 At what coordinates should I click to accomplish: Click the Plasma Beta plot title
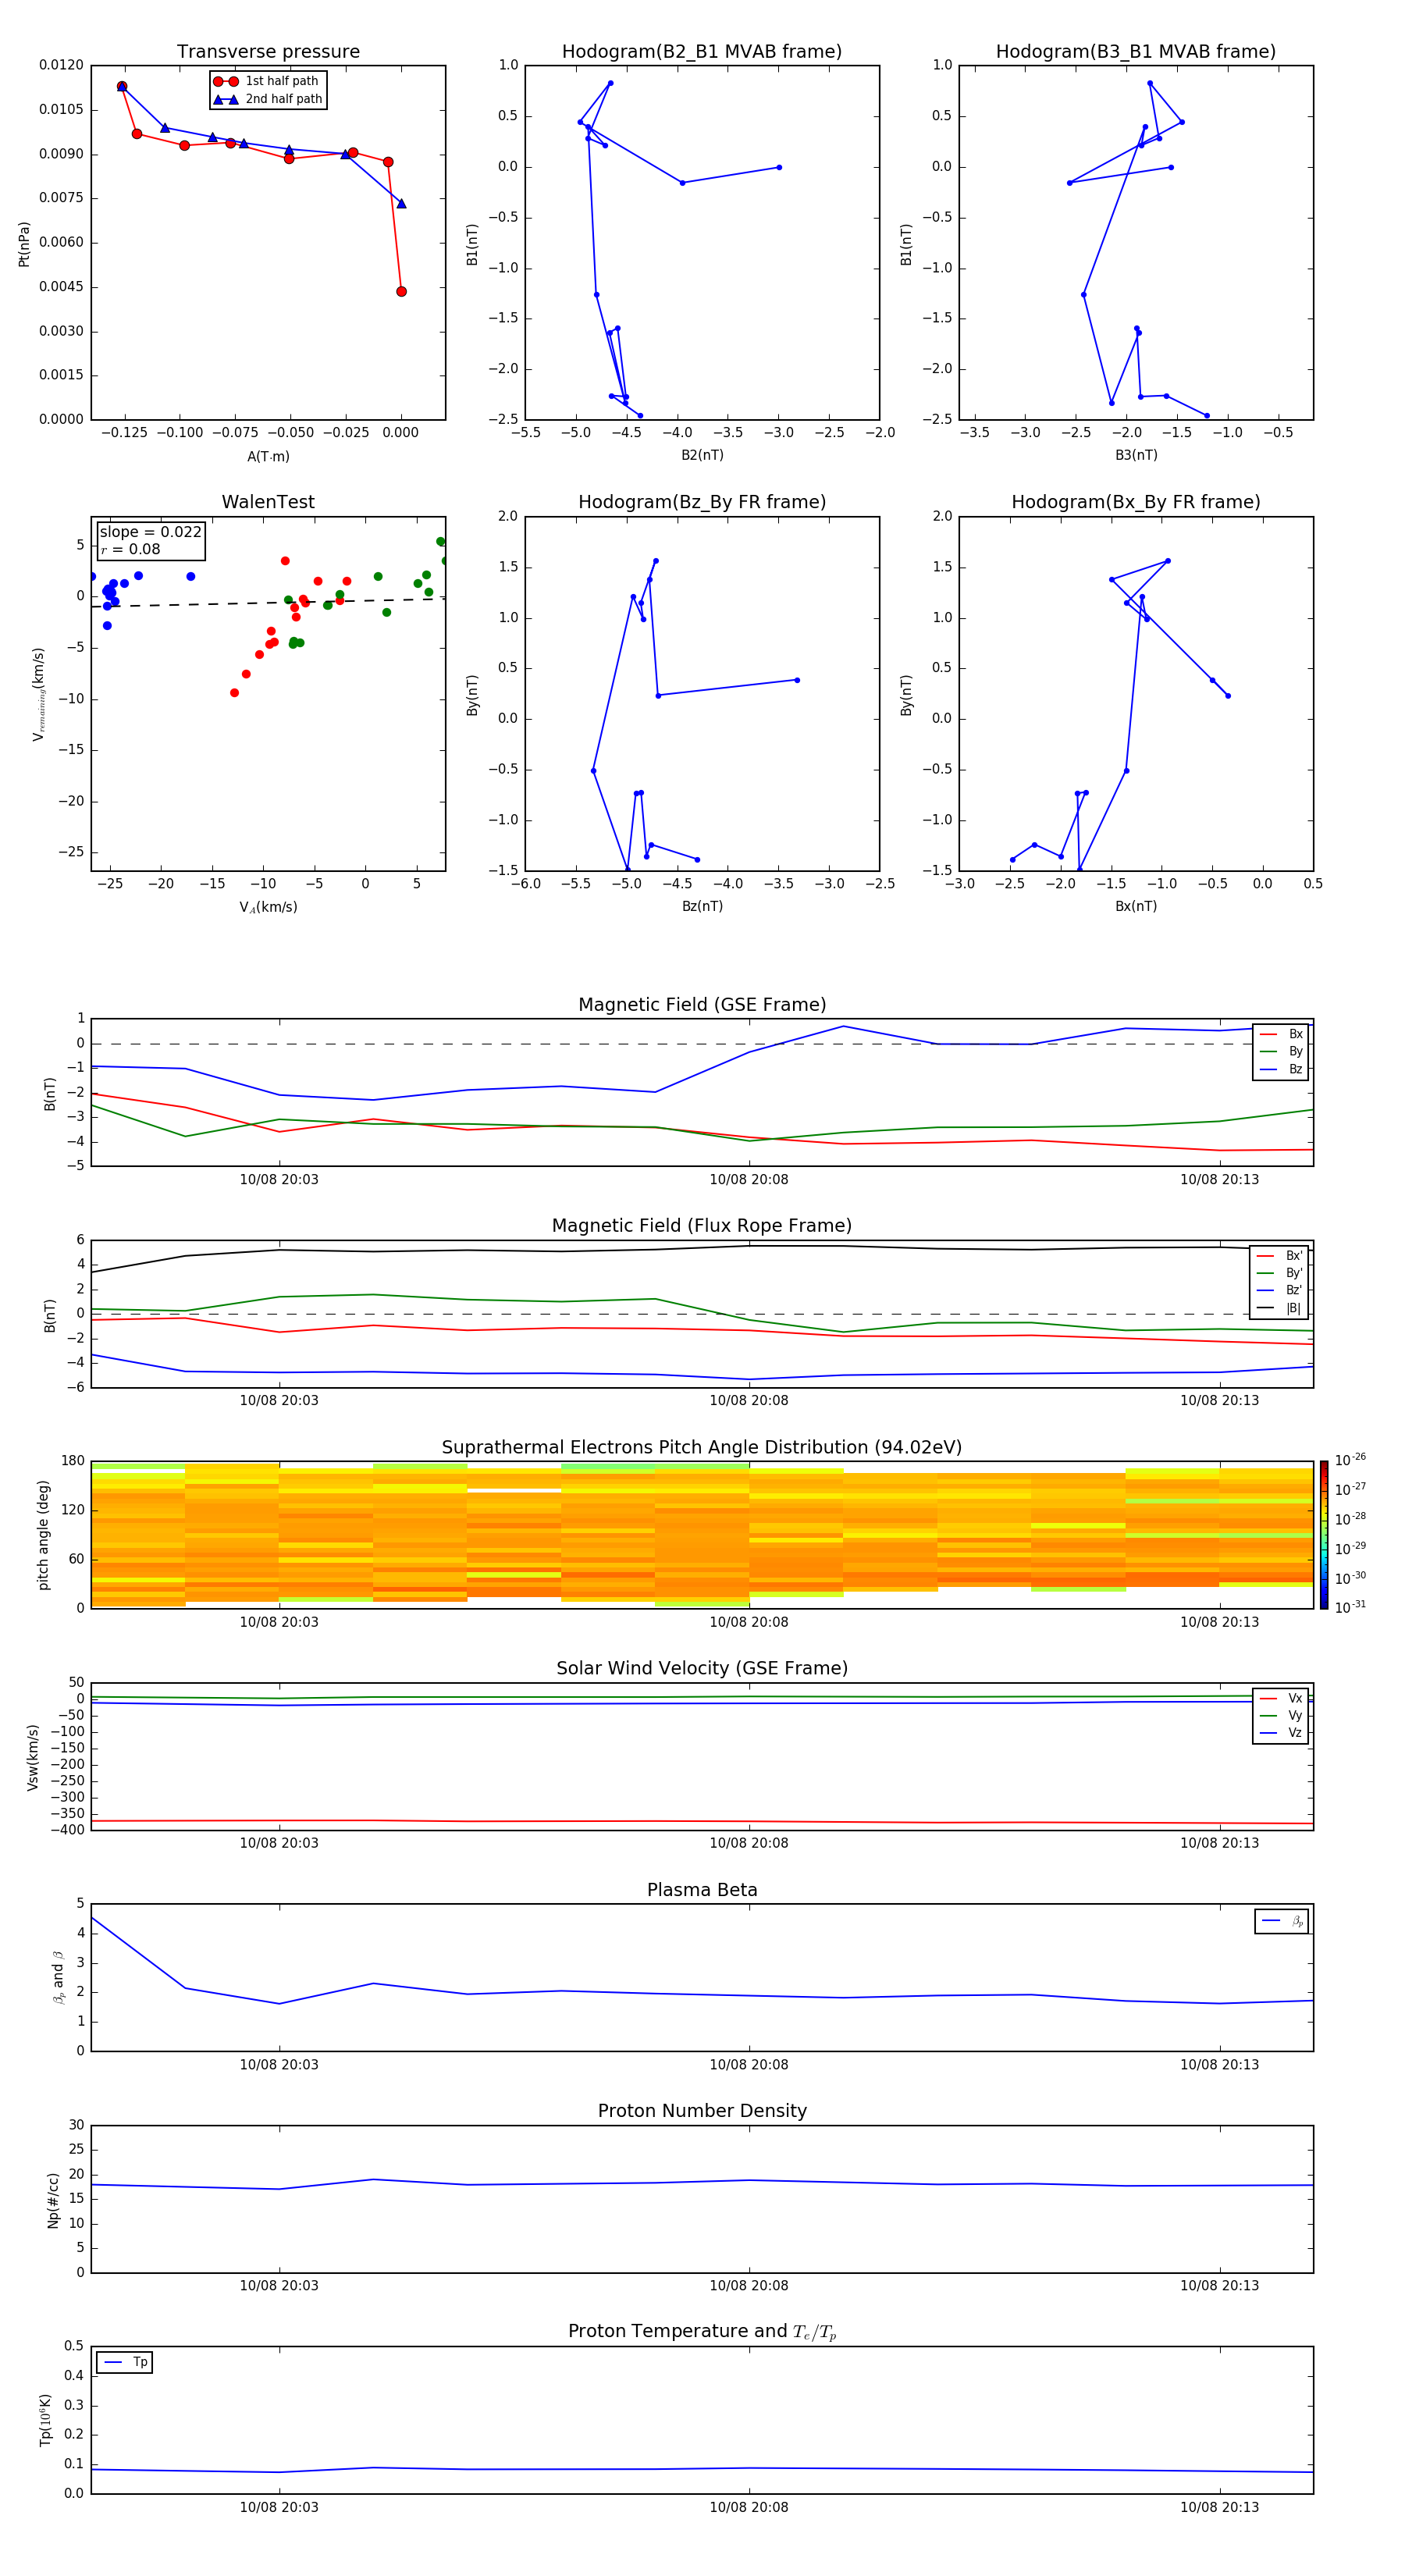701,1890
